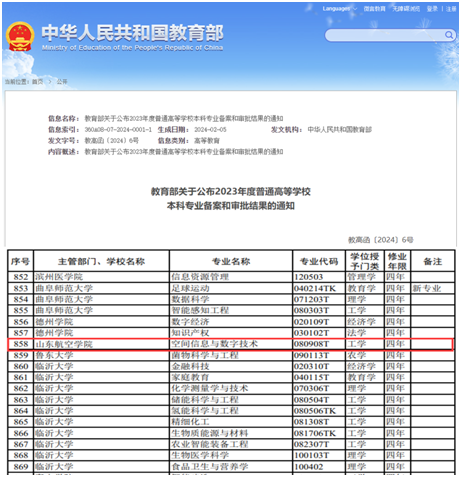Open the 无障碍浏览 accessibility link
Screen dimensions: 461x477
click(406, 9)
